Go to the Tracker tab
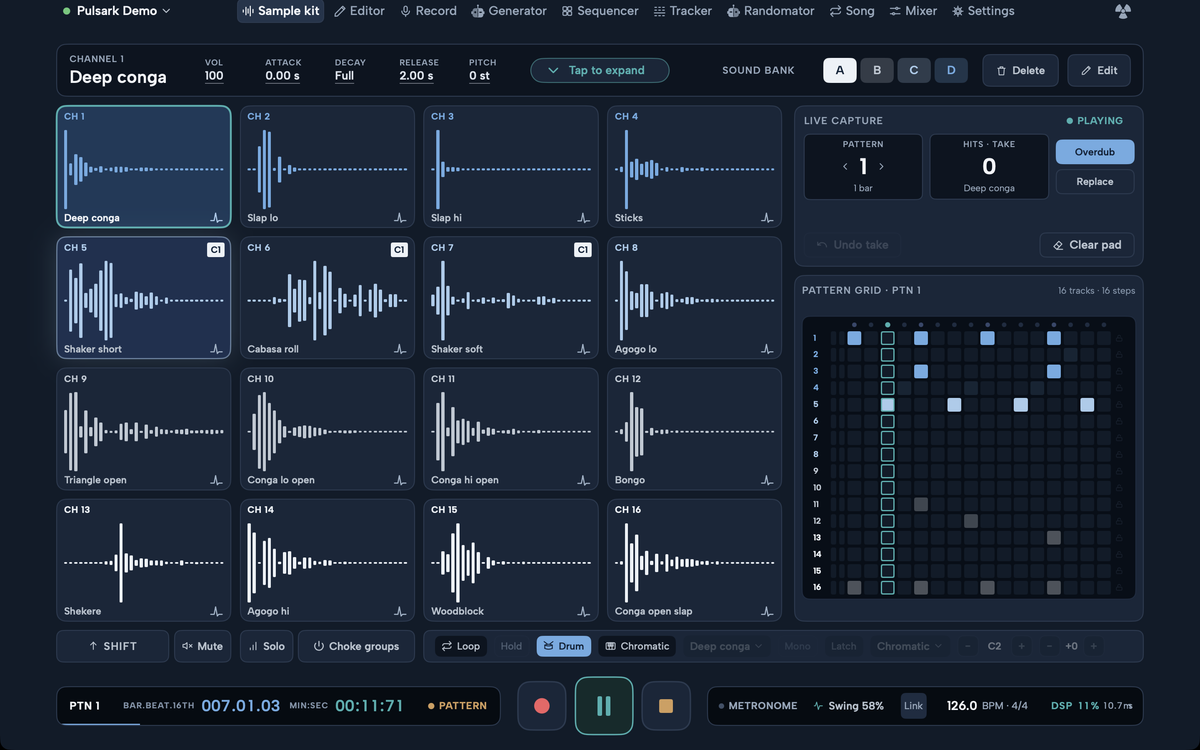Image resolution: width=1200 pixels, height=750 pixels. click(683, 11)
